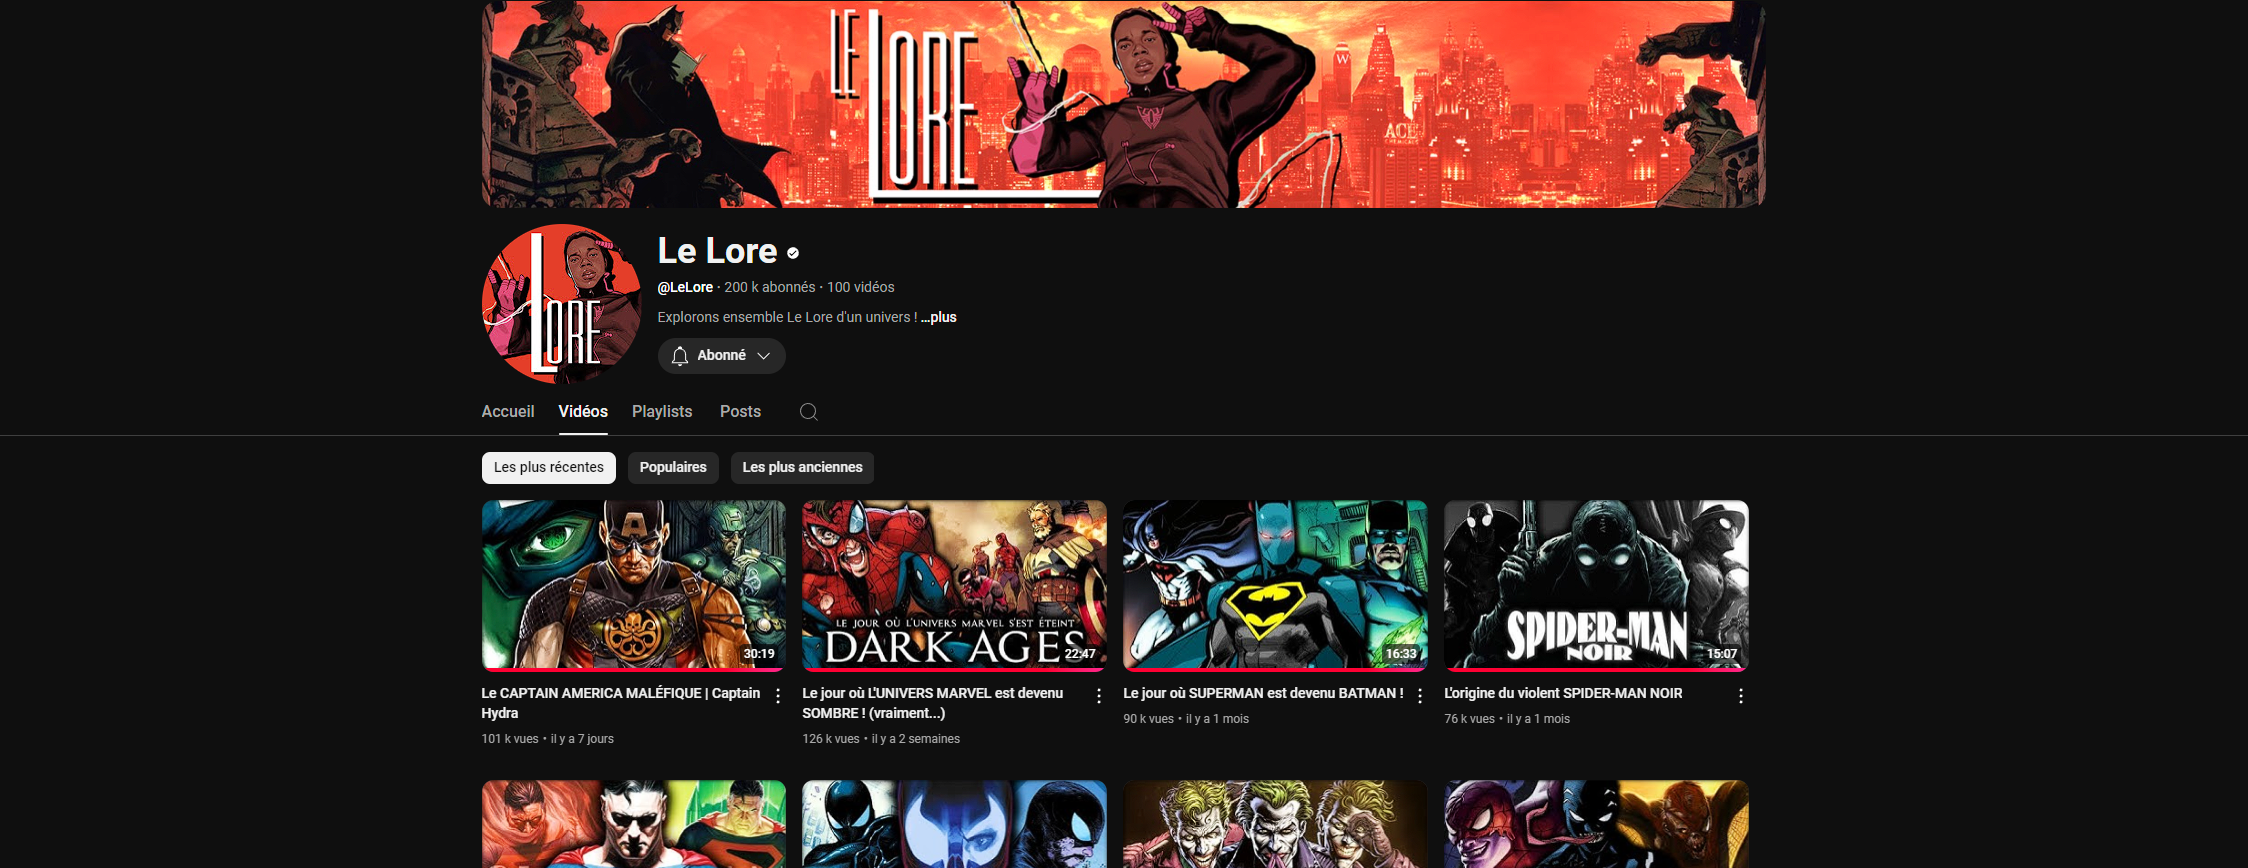Screen dimensions: 2248x868
Task: Click the round Le Lore channel avatar
Action: (562, 304)
